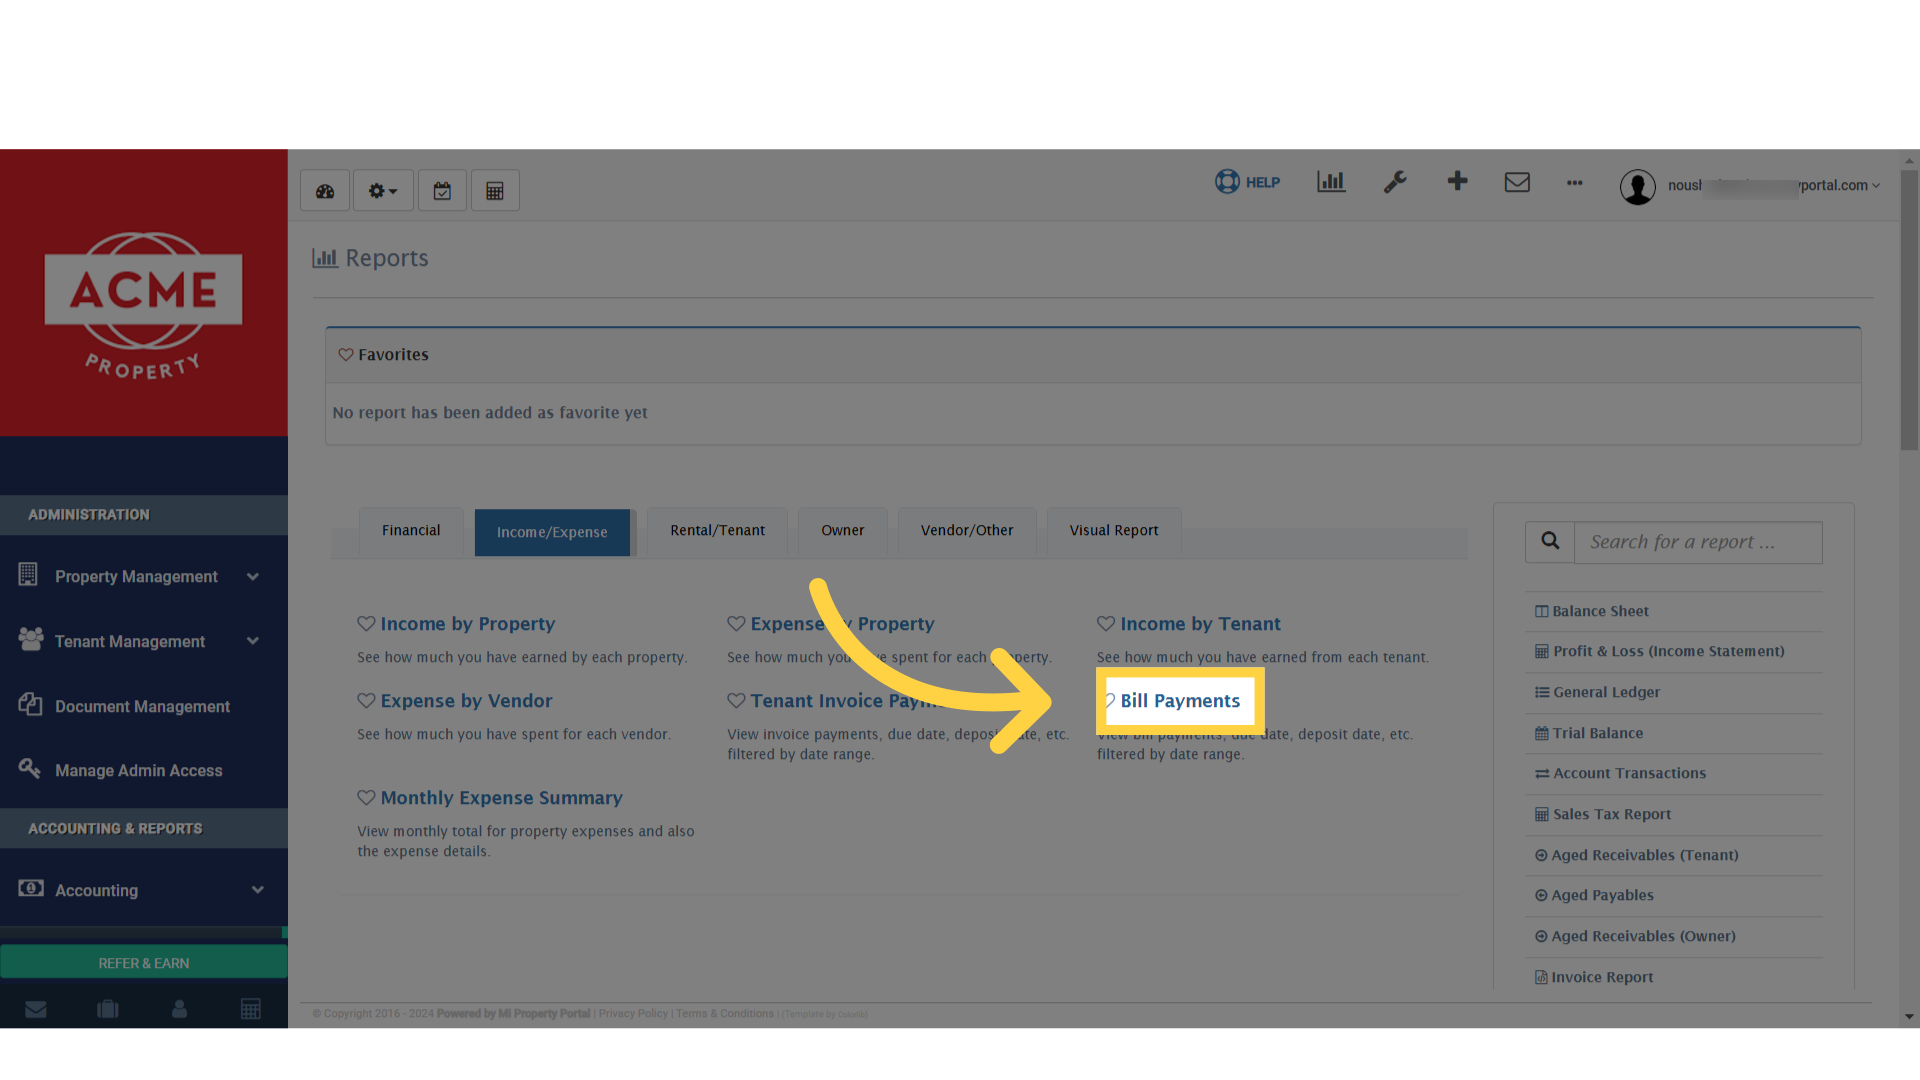Image resolution: width=1920 pixels, height=1080 pixels.
Task: Switch to the Visual Report tab
Action: [1114, 531]
